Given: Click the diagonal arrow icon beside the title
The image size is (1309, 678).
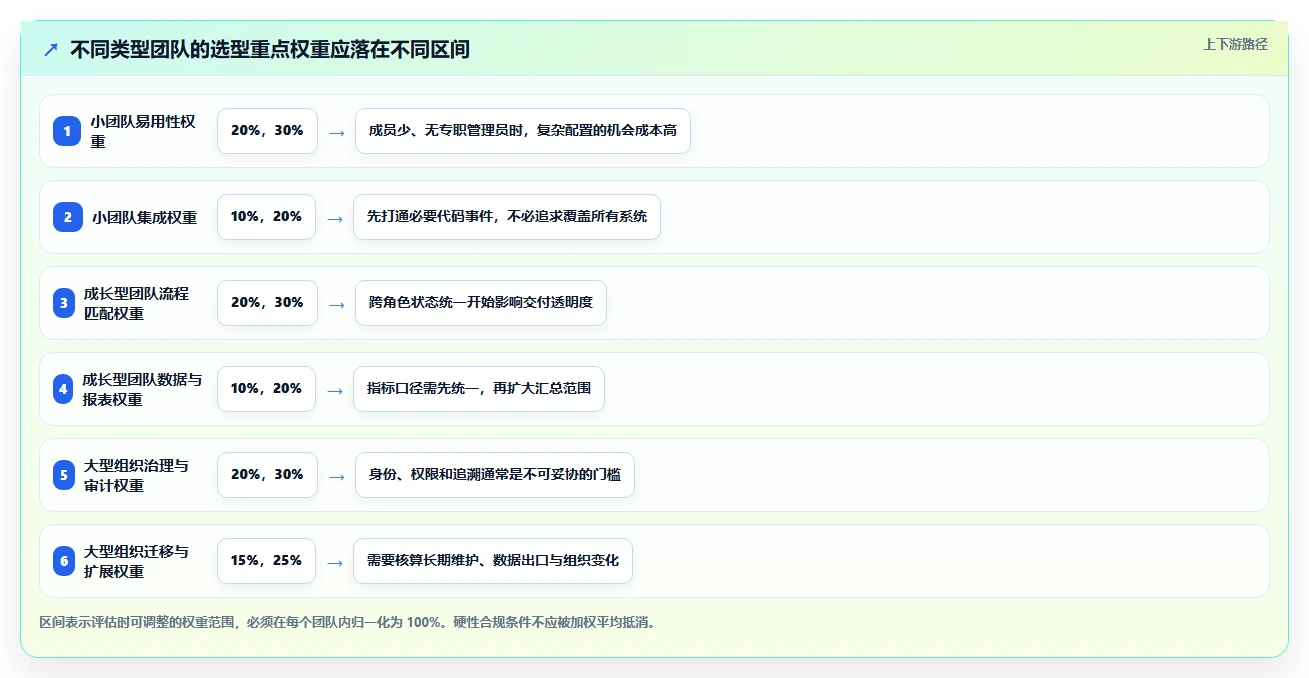Looking at the screenshot, I should 51,49.
